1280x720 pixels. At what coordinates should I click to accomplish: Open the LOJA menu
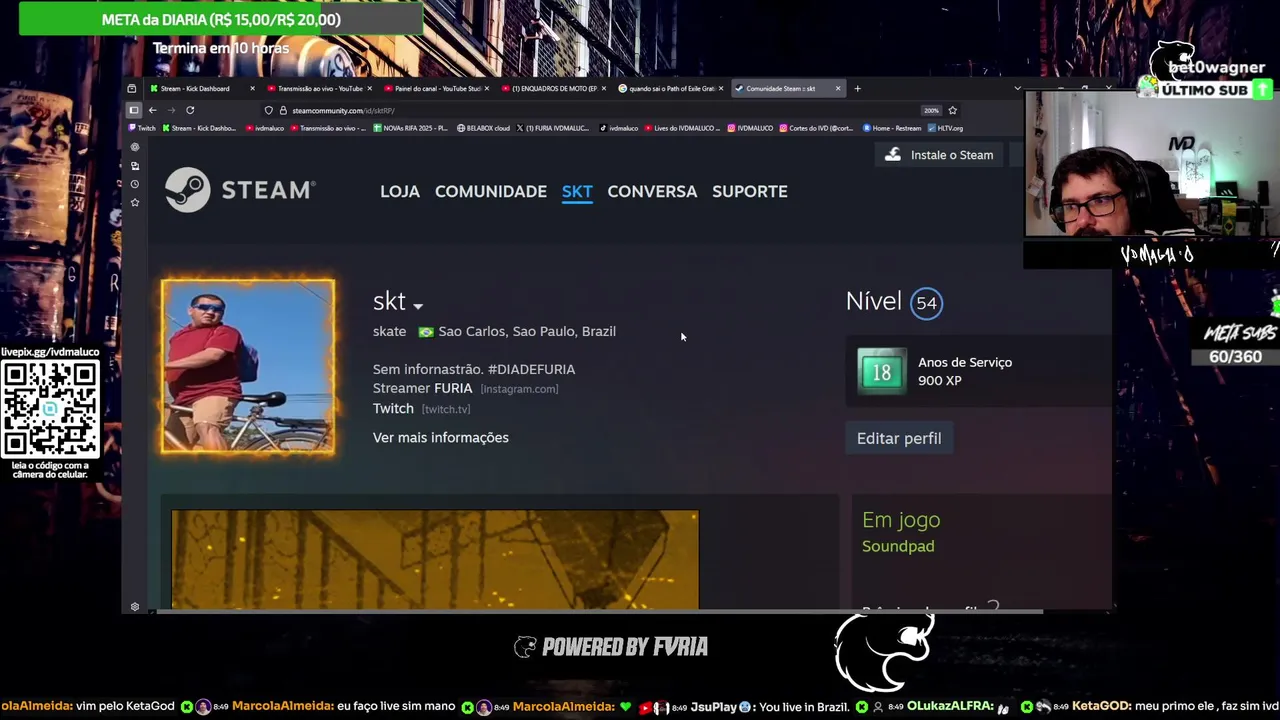pyautogui.click(x=400, y=191)
